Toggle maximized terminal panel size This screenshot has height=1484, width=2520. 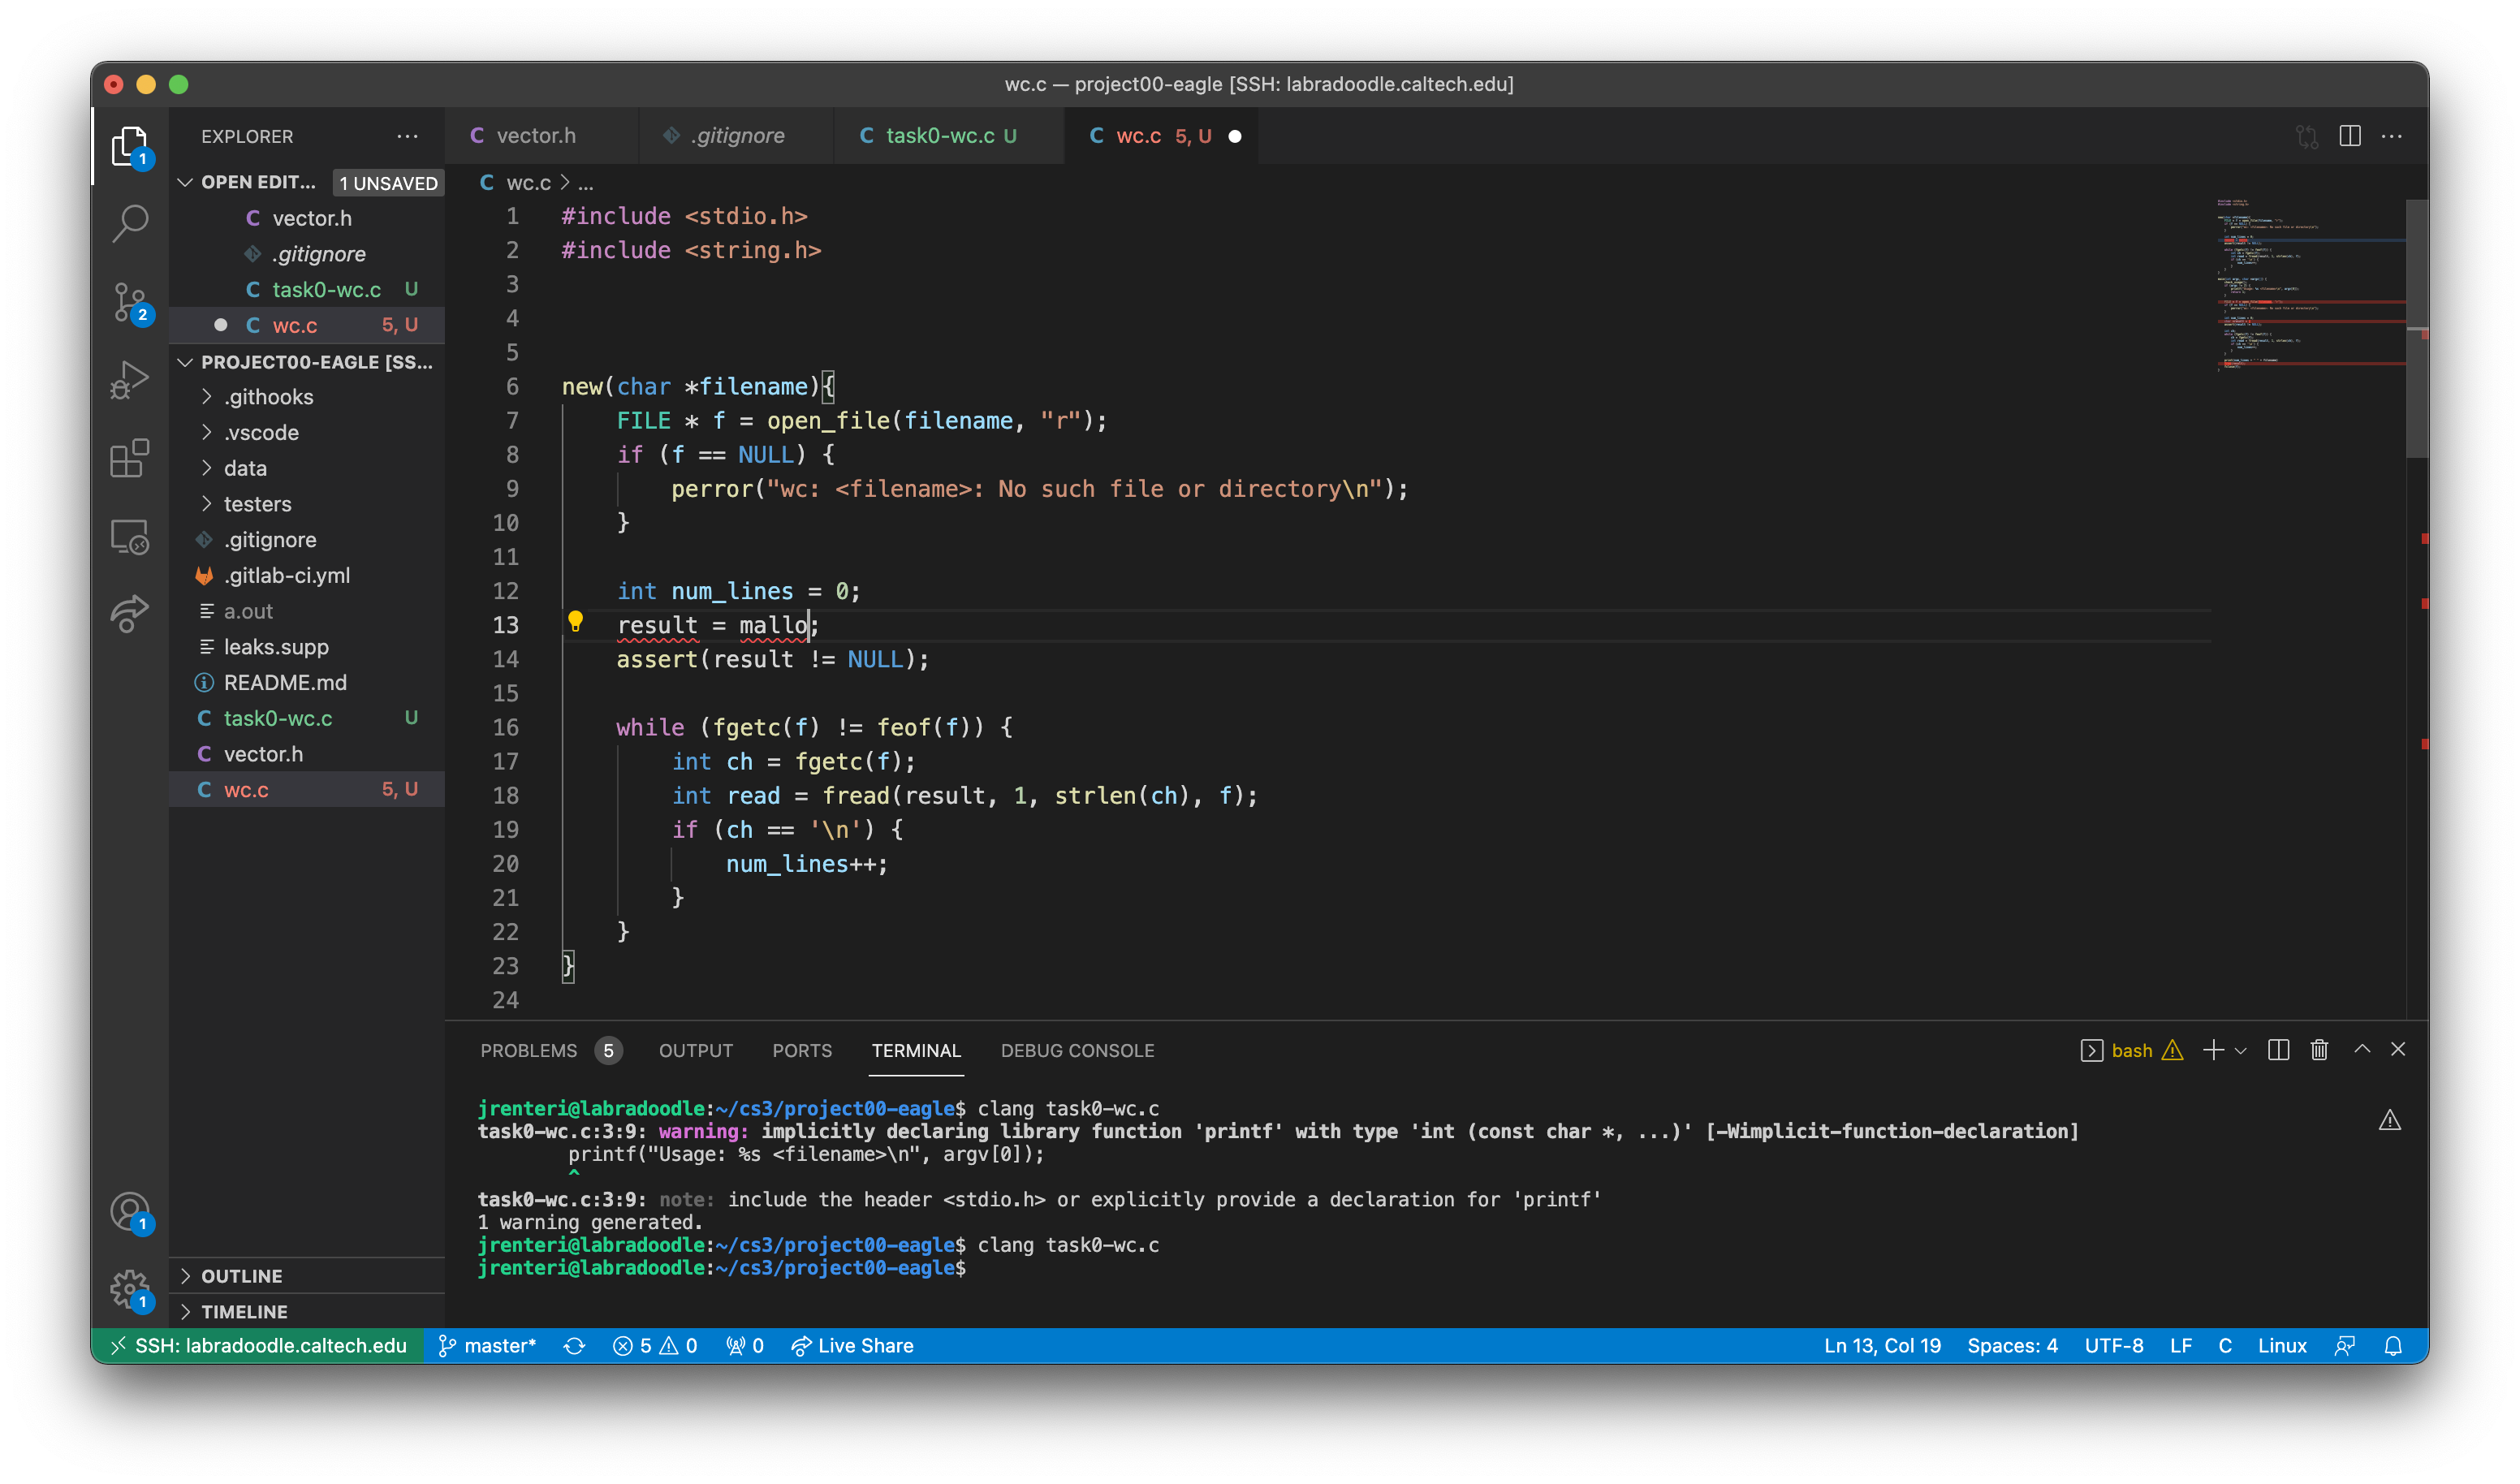click(x=2361, y=1050)
